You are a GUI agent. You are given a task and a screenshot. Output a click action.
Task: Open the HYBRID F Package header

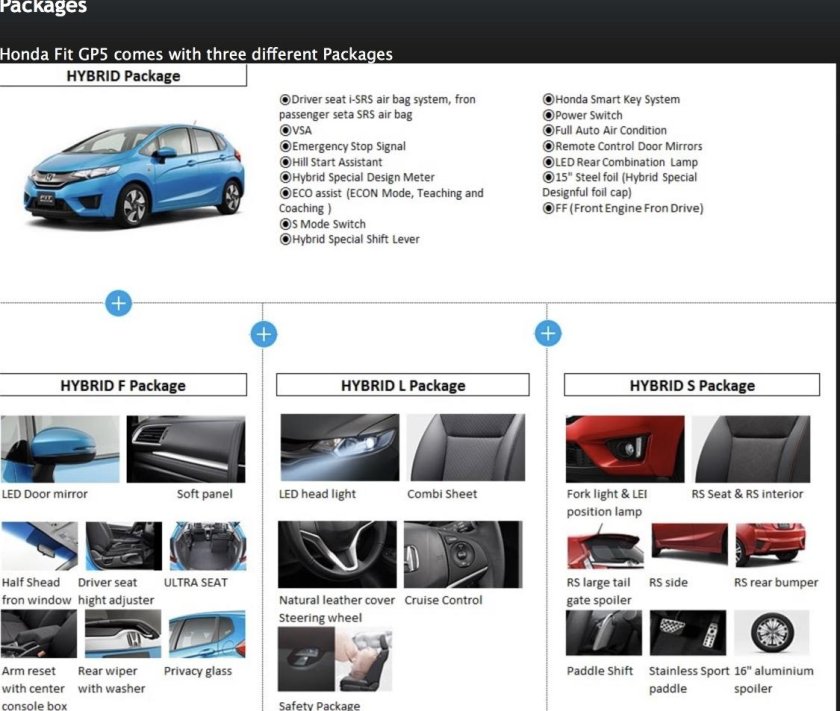[x=125, y=385]
